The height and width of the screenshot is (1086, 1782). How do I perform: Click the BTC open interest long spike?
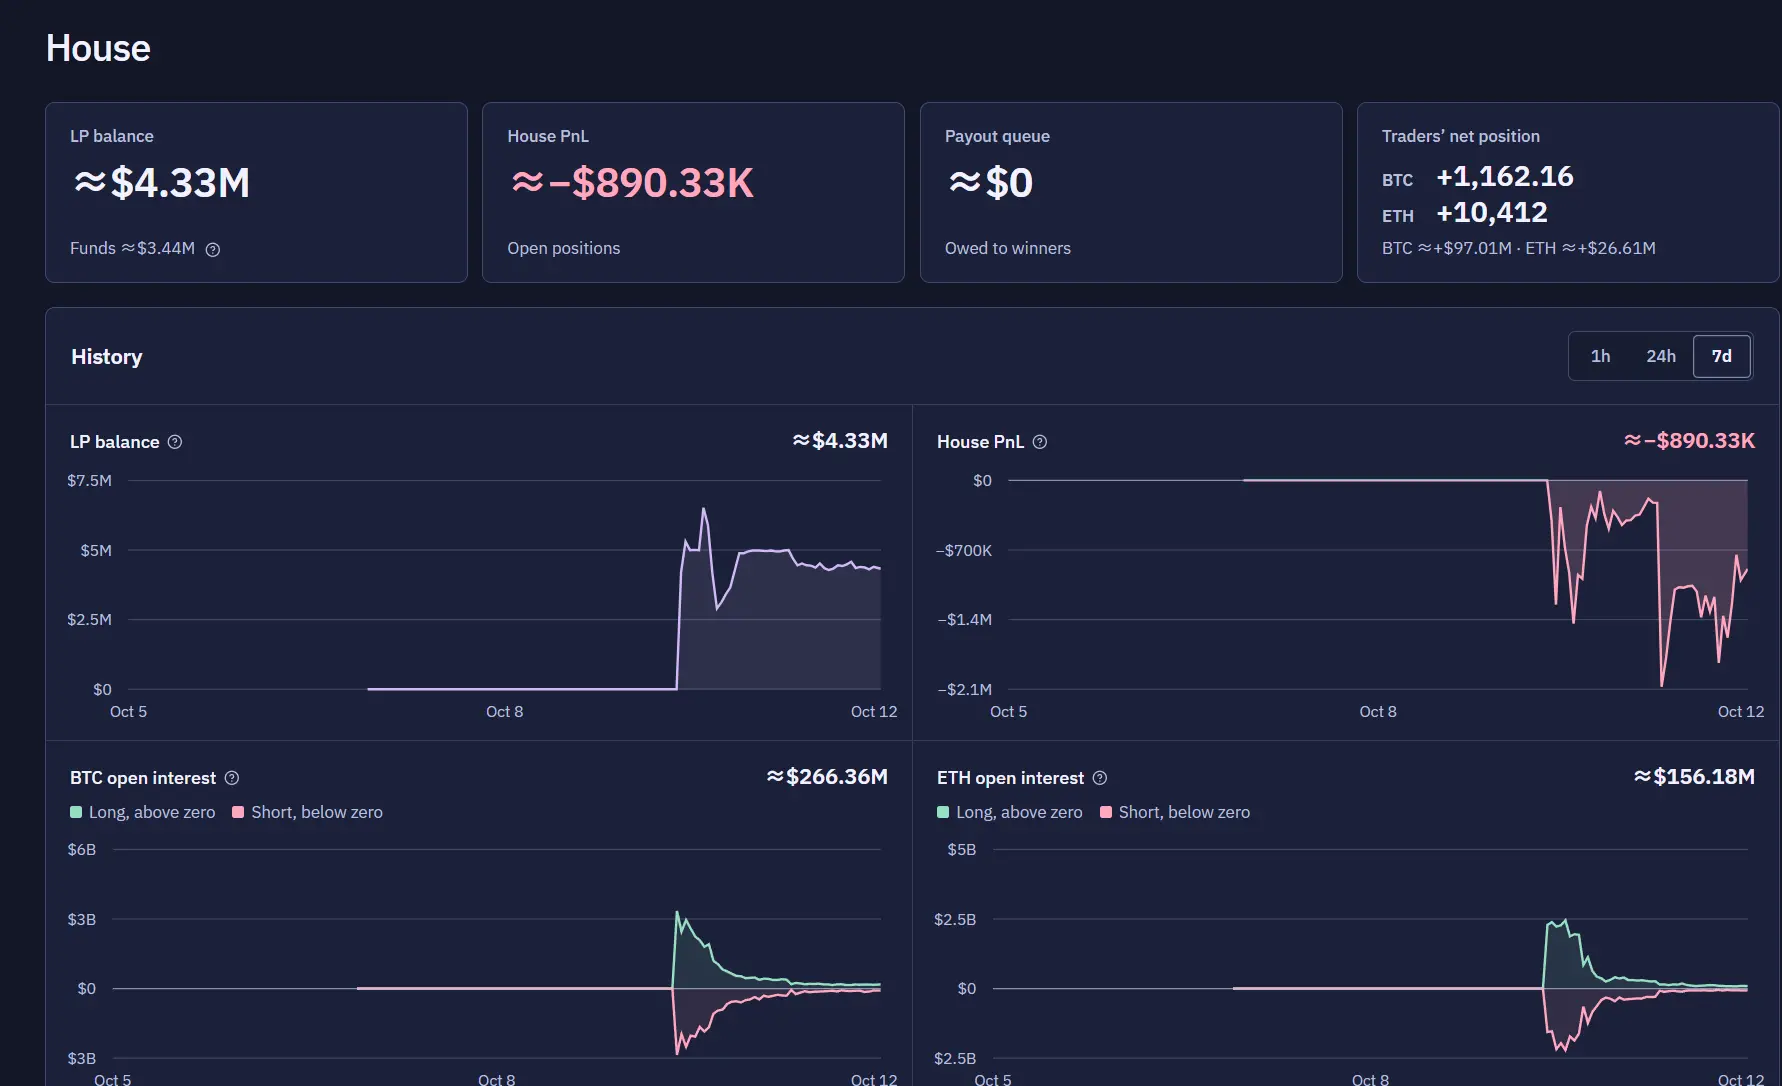(x=677, y=913)
